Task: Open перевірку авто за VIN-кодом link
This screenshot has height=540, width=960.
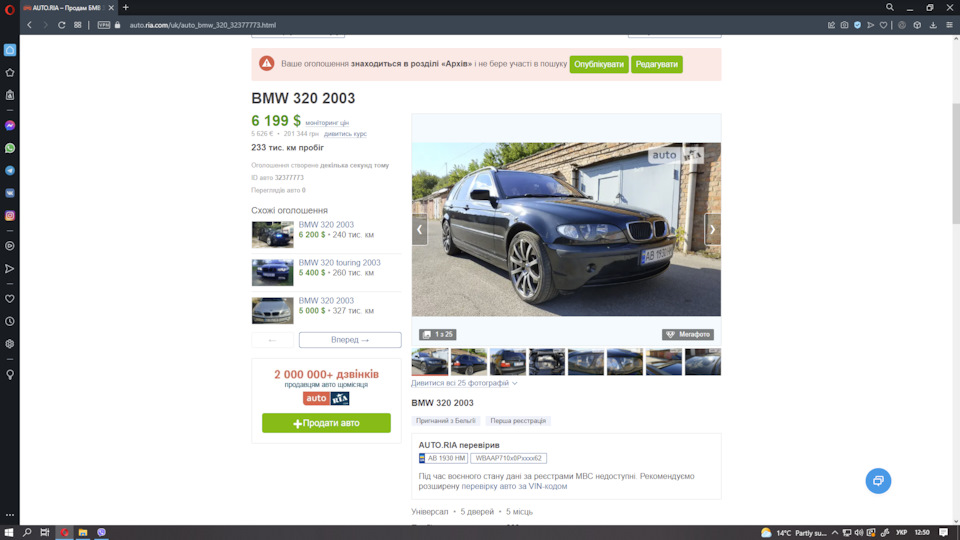Action: point(514,486)
